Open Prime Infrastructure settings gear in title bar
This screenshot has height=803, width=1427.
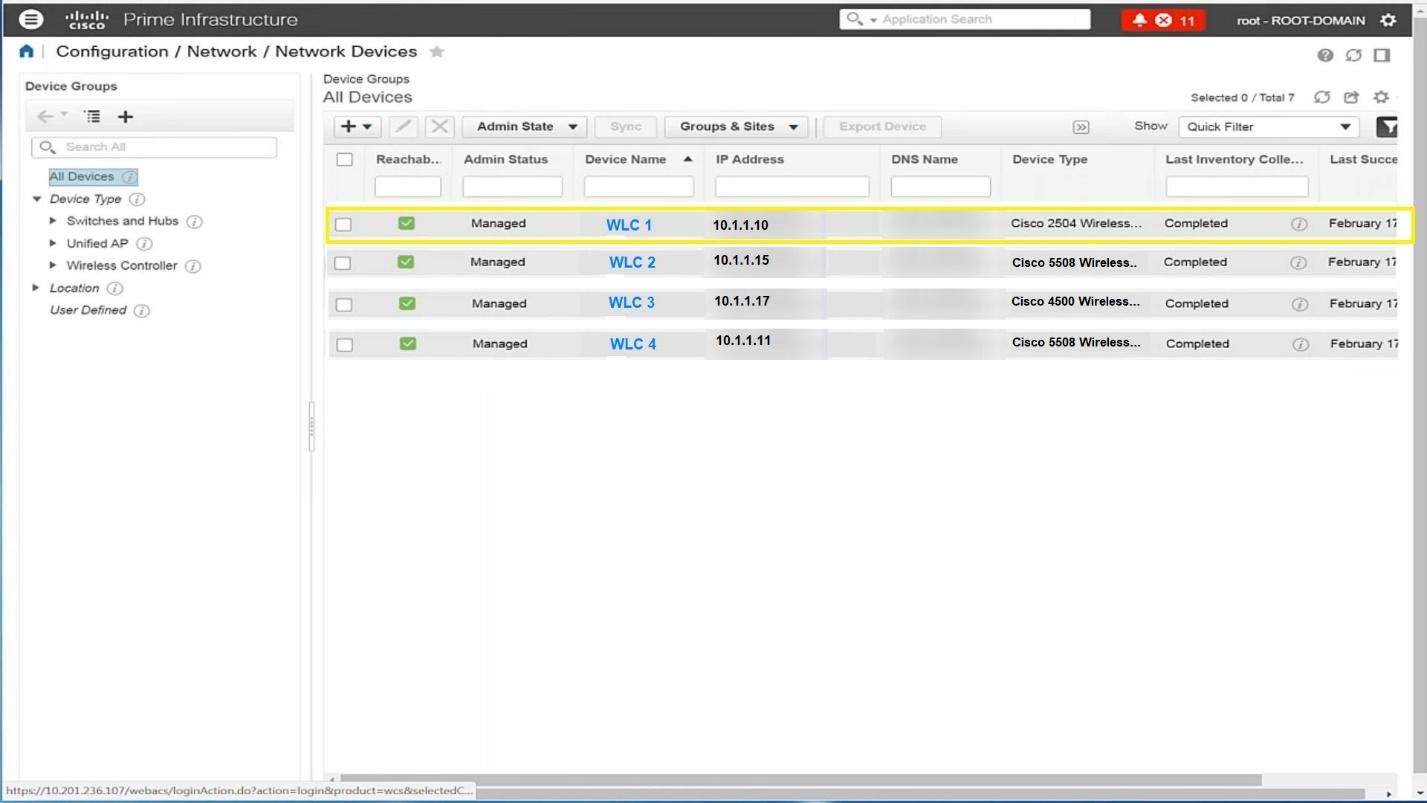[x=1388, y=19]
